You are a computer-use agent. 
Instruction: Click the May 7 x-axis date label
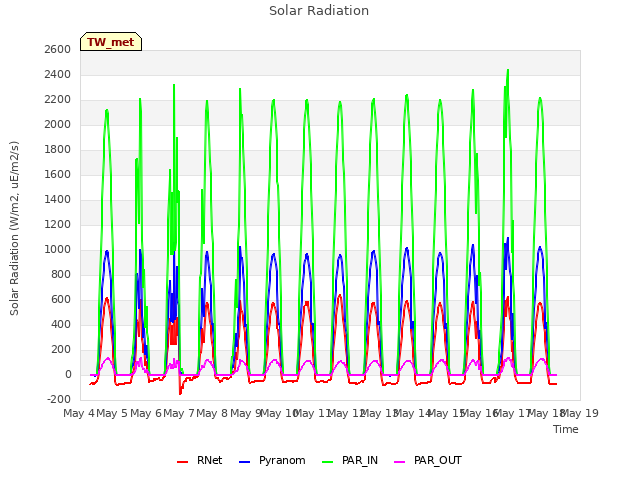(179, 413)
